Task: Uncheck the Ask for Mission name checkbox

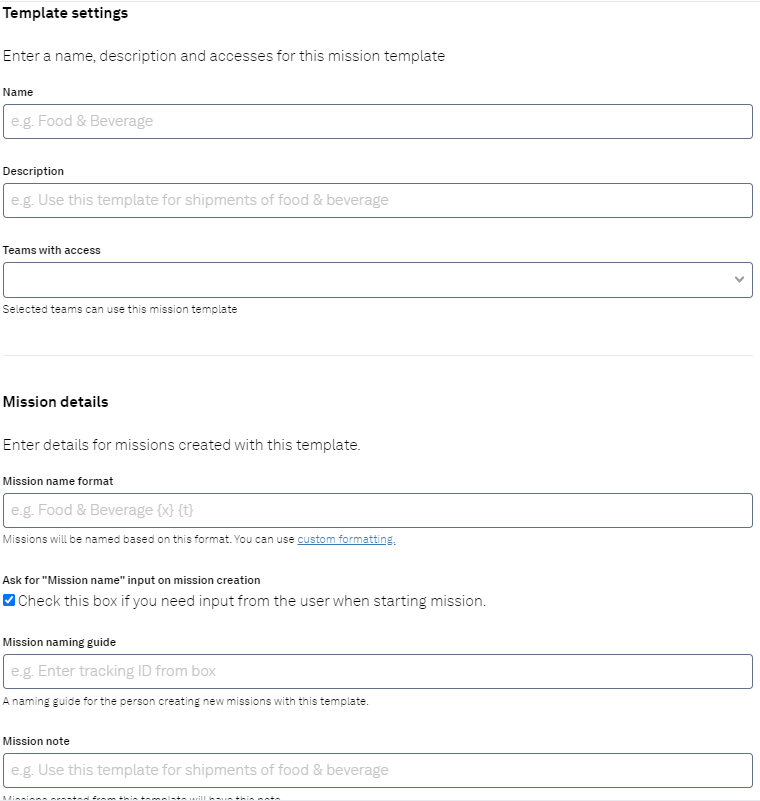Action: point(9,600)
